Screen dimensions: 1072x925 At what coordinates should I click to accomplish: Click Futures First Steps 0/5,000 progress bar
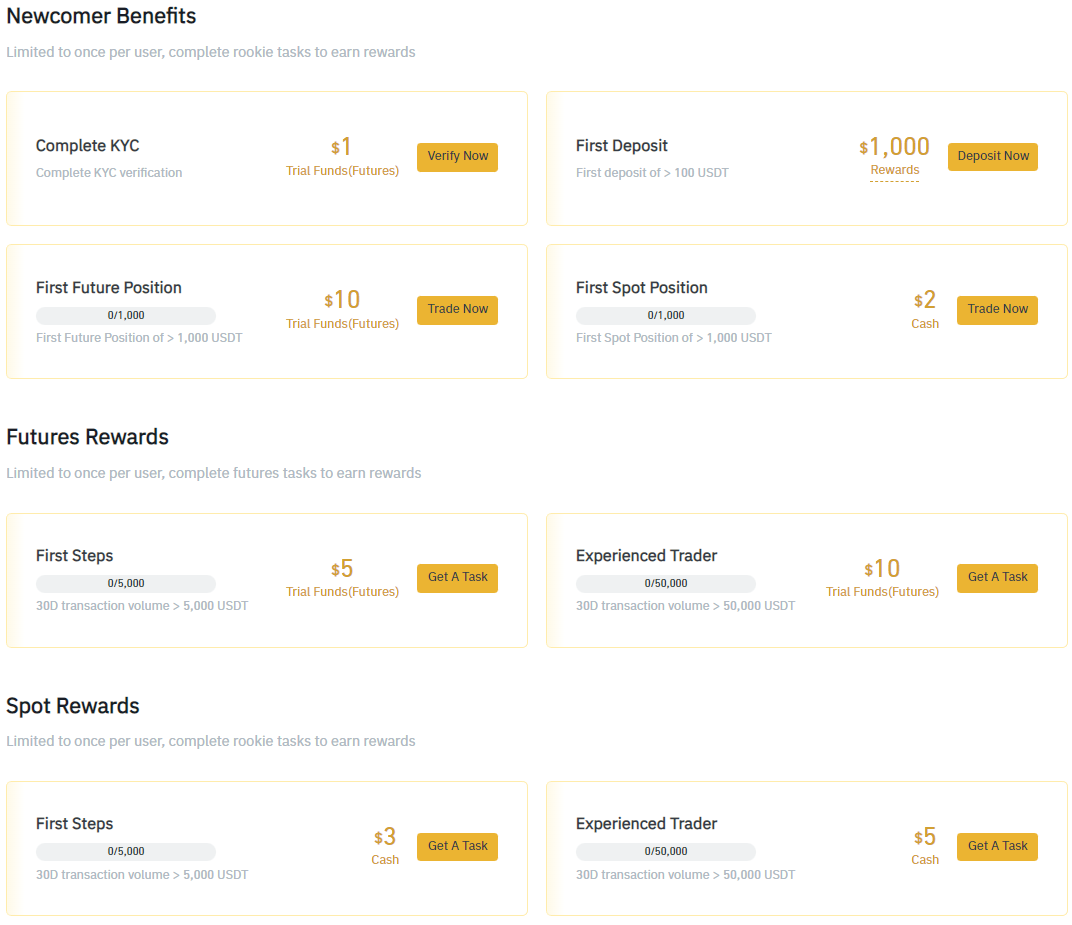[x=126, y=583]
